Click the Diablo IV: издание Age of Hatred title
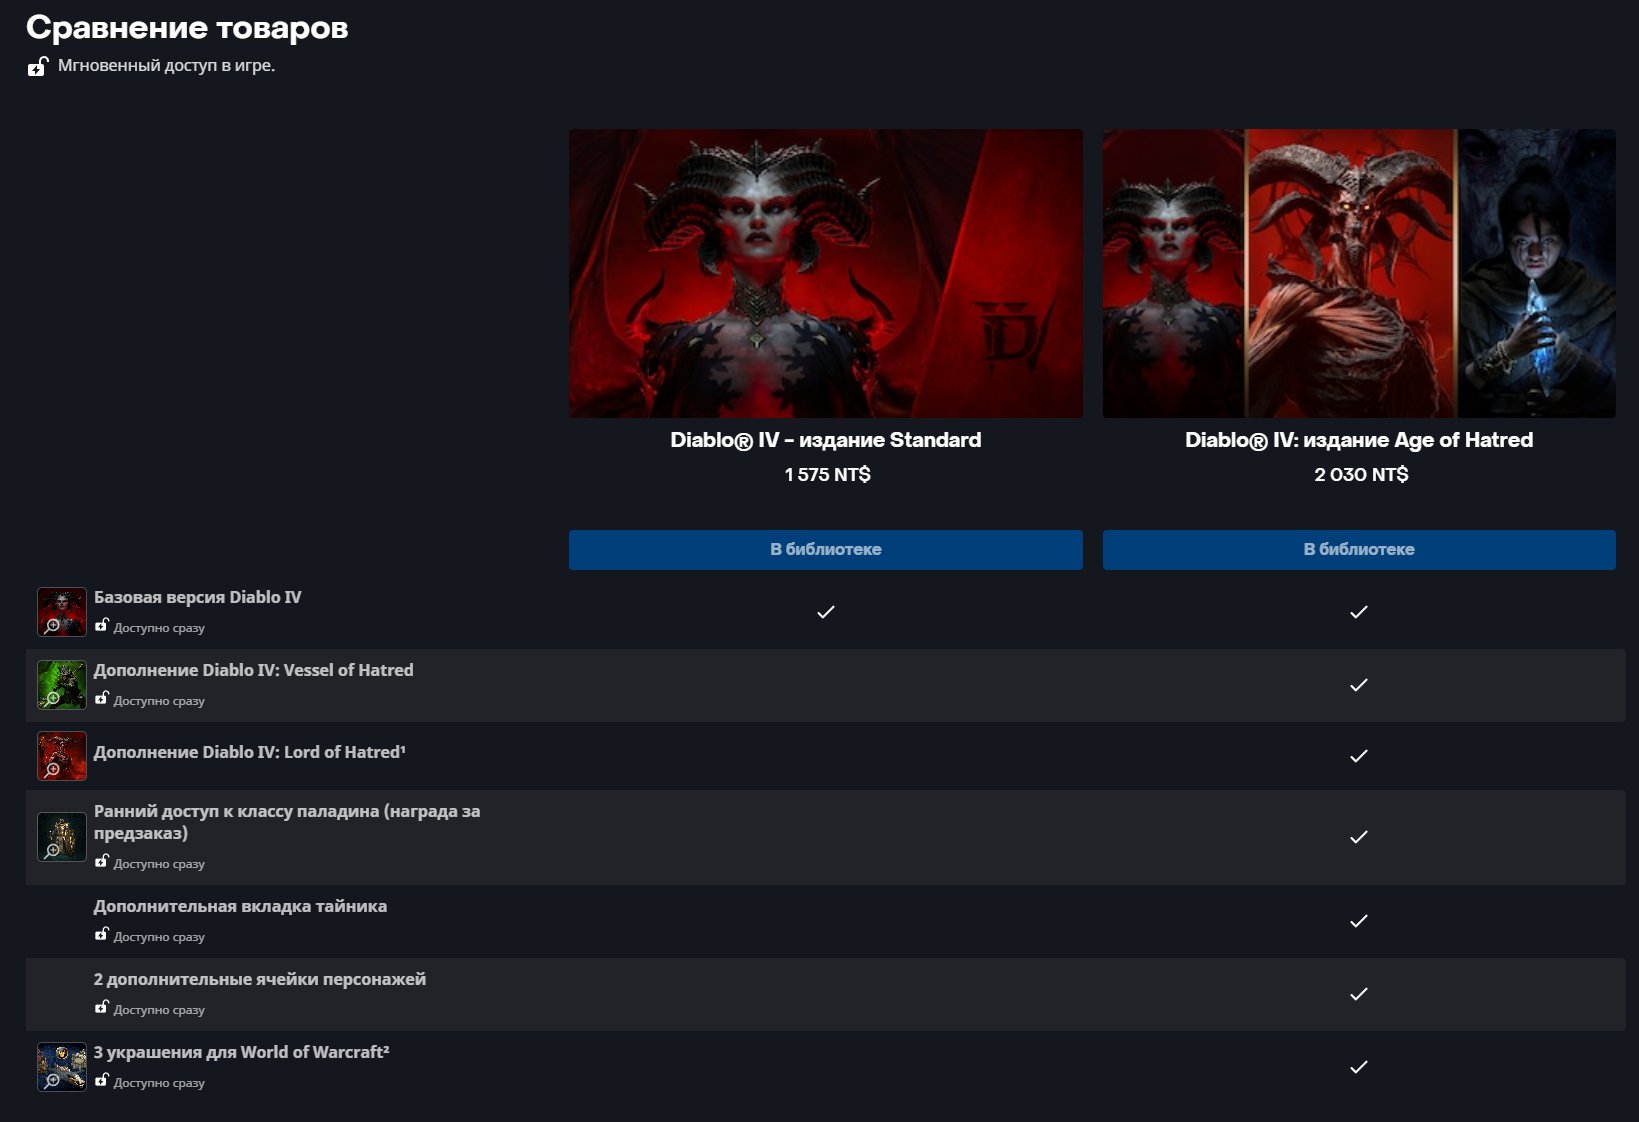Screen dimensions: 1639x1122 [1358, 440]
